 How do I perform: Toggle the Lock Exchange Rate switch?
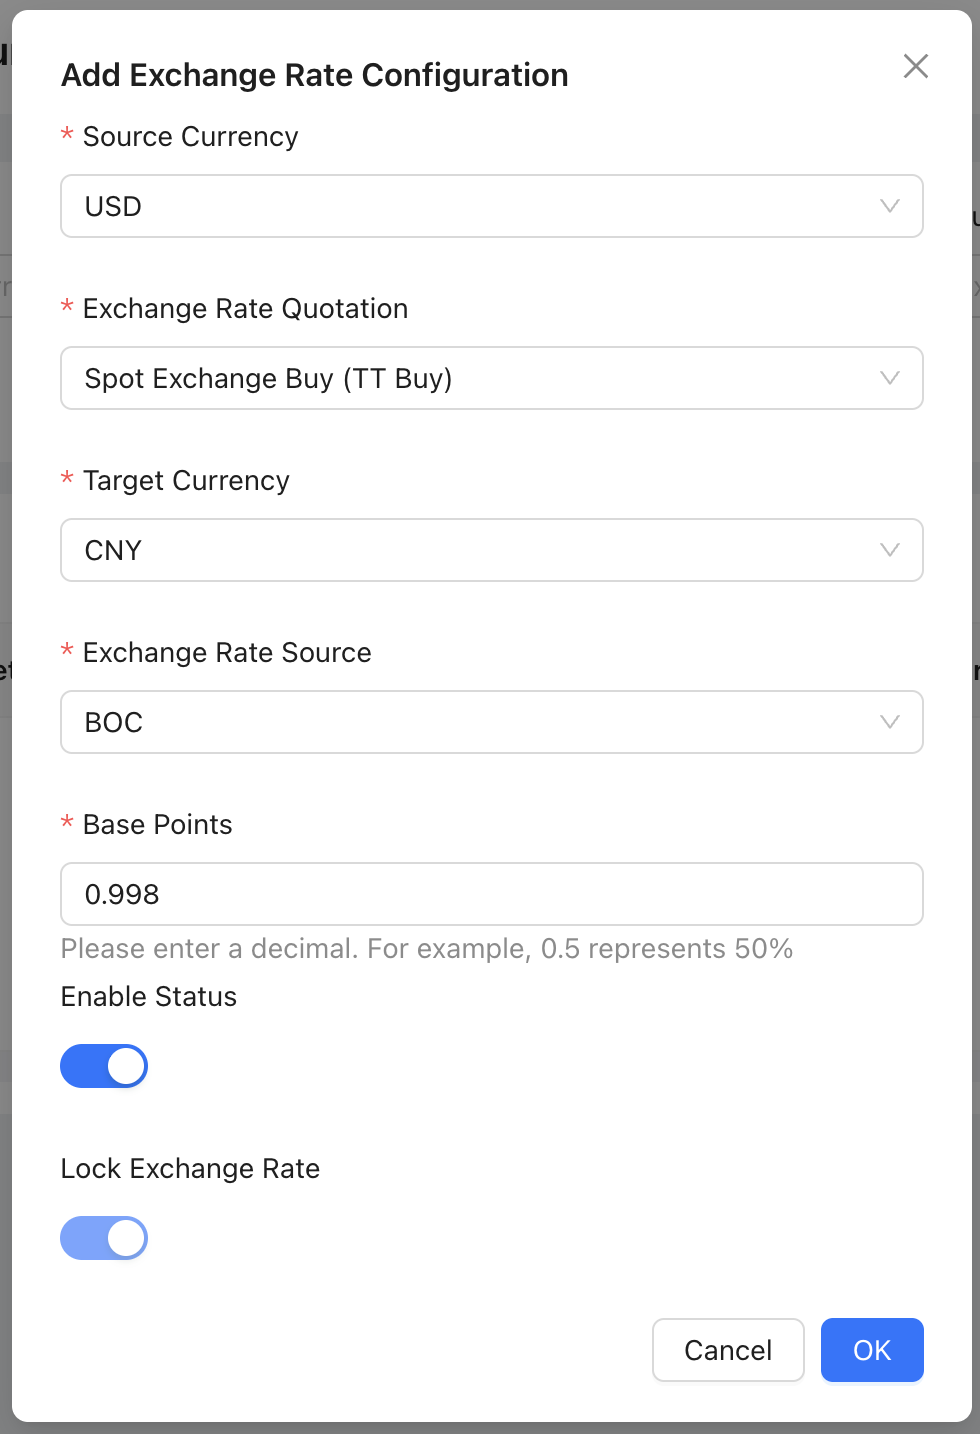coord(104,1238)
